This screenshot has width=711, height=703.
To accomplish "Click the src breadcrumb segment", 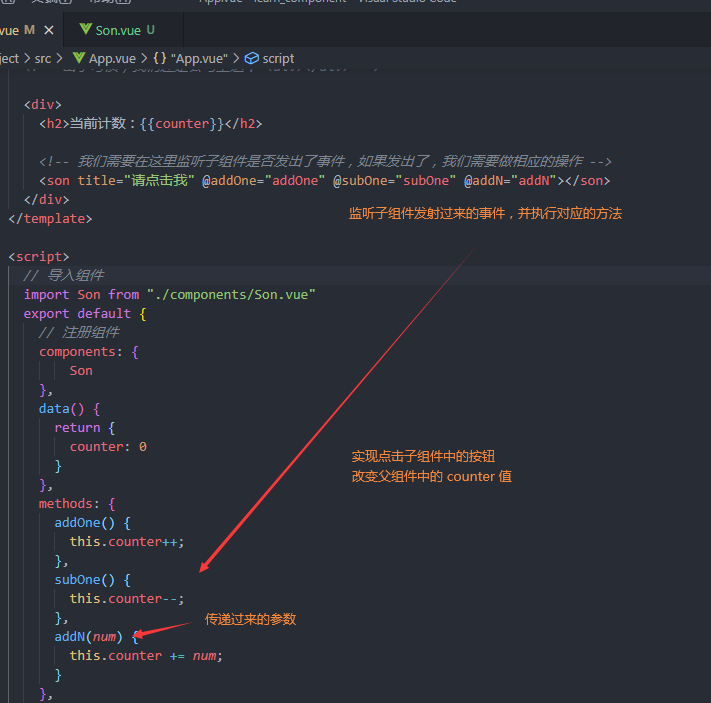I will tap(43, 59).
